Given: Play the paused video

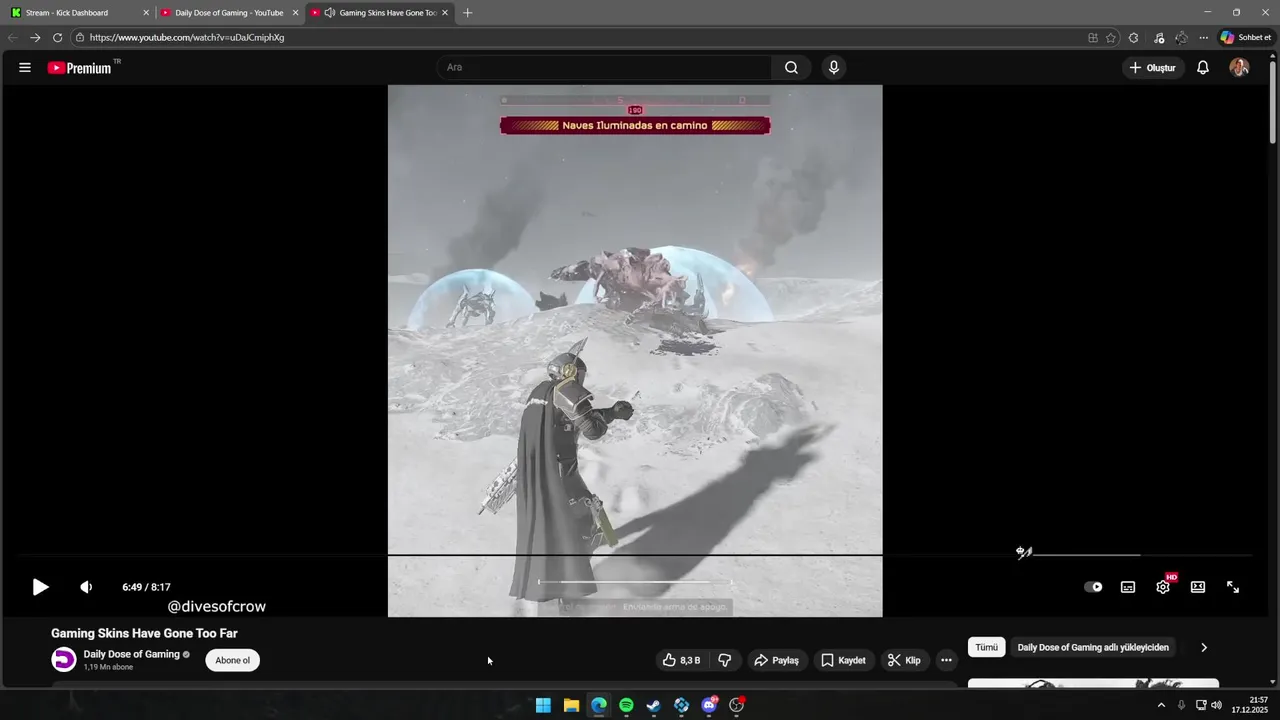Looking at the screenshot, I should coord(40,587).
